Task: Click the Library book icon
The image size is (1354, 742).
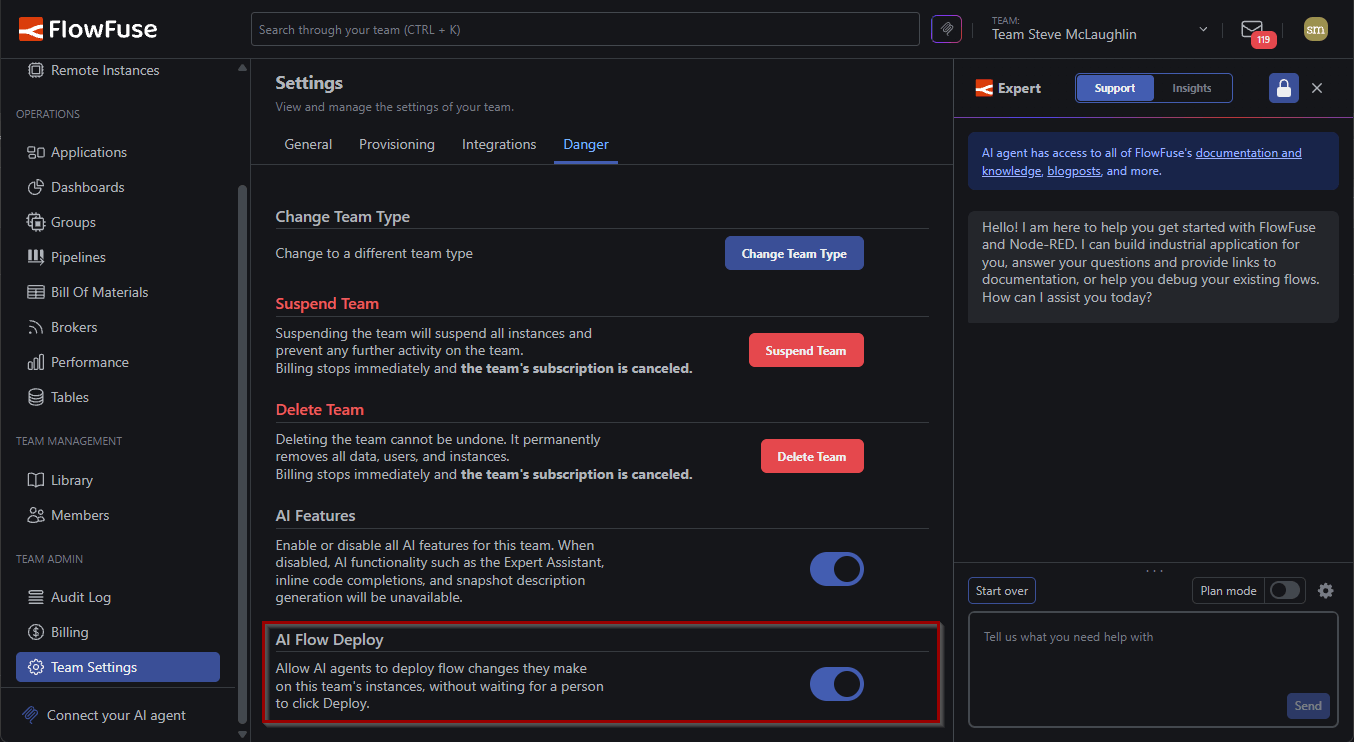Action: tap(36, 480)
